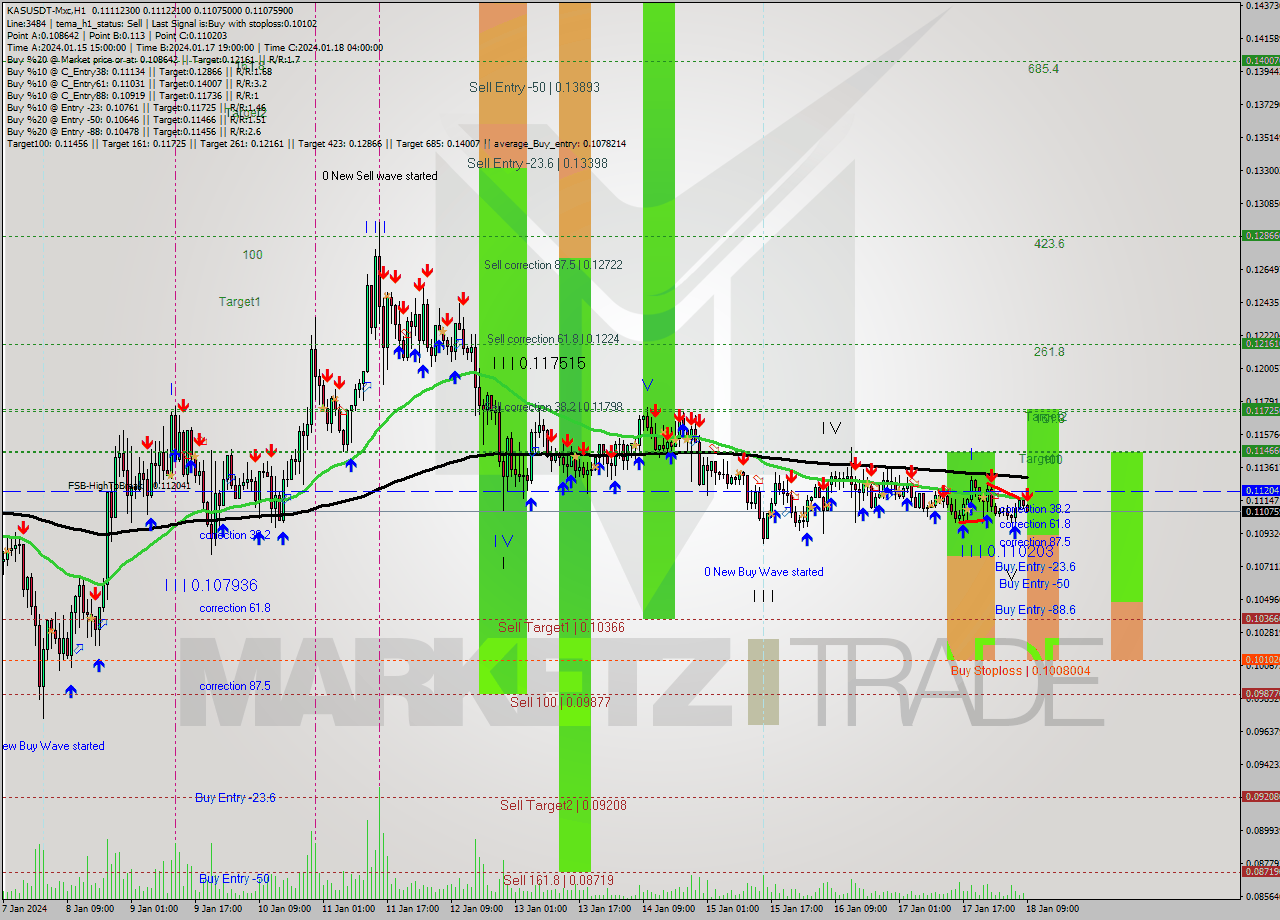Click the '423.6' Fibonacci level label
Viewport: 1280px width, 920px height.
coord(1049,244)
